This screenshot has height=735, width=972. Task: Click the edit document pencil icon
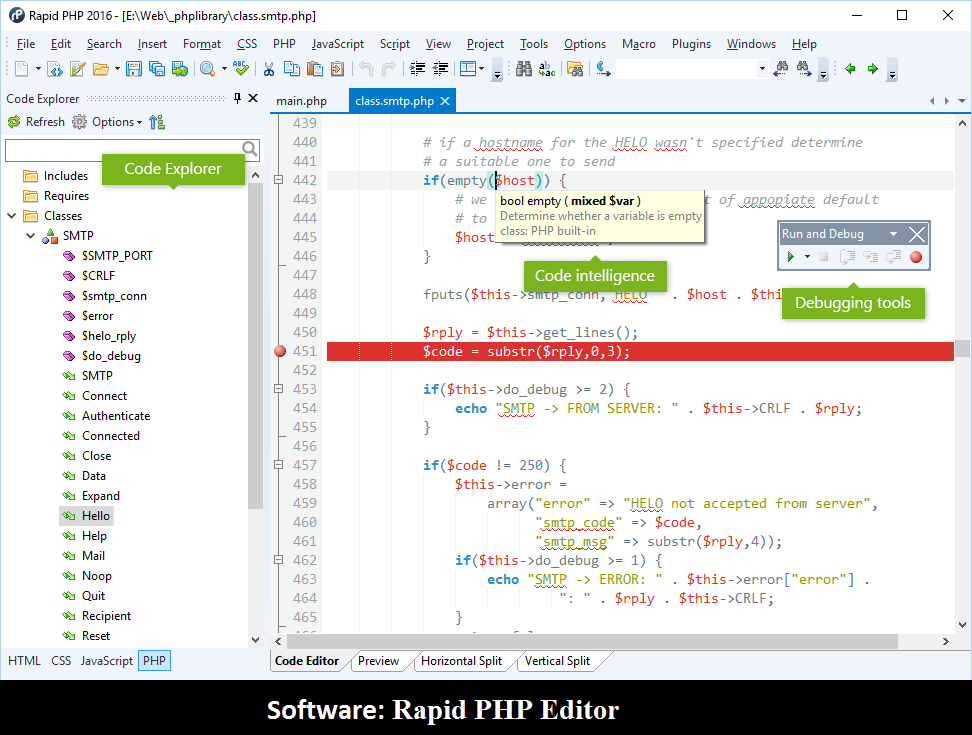77,69
